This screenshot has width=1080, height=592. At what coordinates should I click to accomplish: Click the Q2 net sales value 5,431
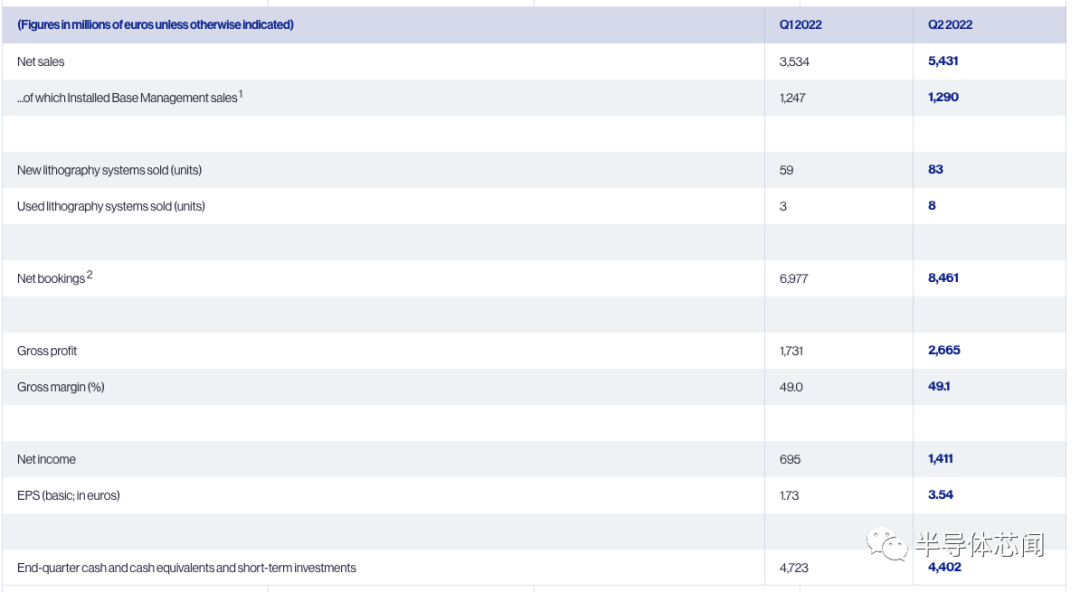[943, 61]
